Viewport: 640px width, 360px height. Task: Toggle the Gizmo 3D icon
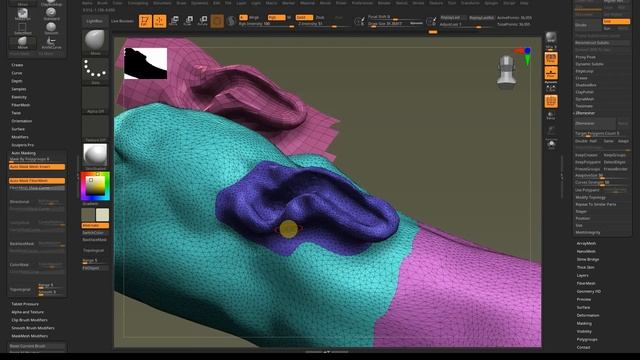[217, 21]
